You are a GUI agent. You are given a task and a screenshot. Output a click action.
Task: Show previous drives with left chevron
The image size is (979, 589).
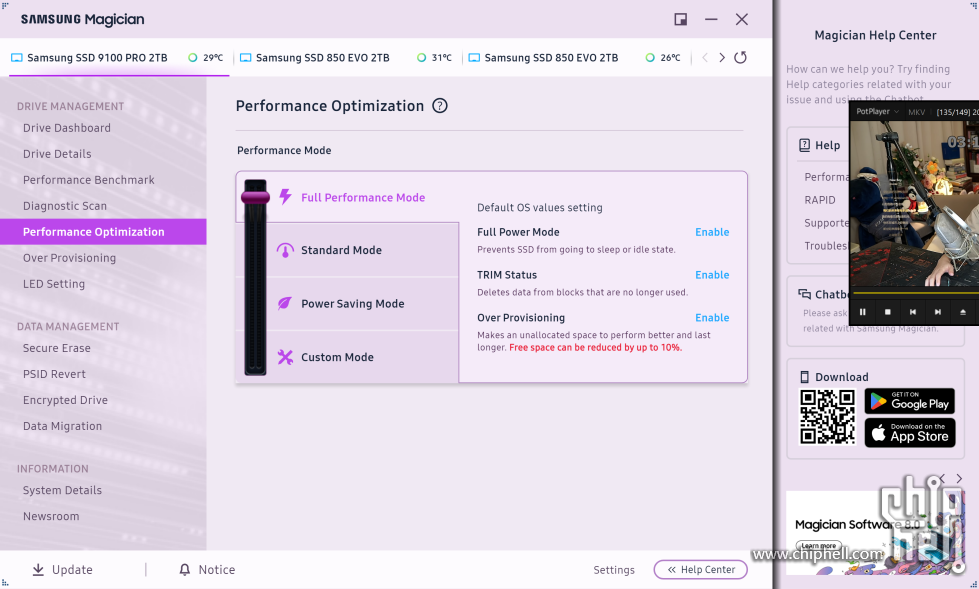pos(705,57)
